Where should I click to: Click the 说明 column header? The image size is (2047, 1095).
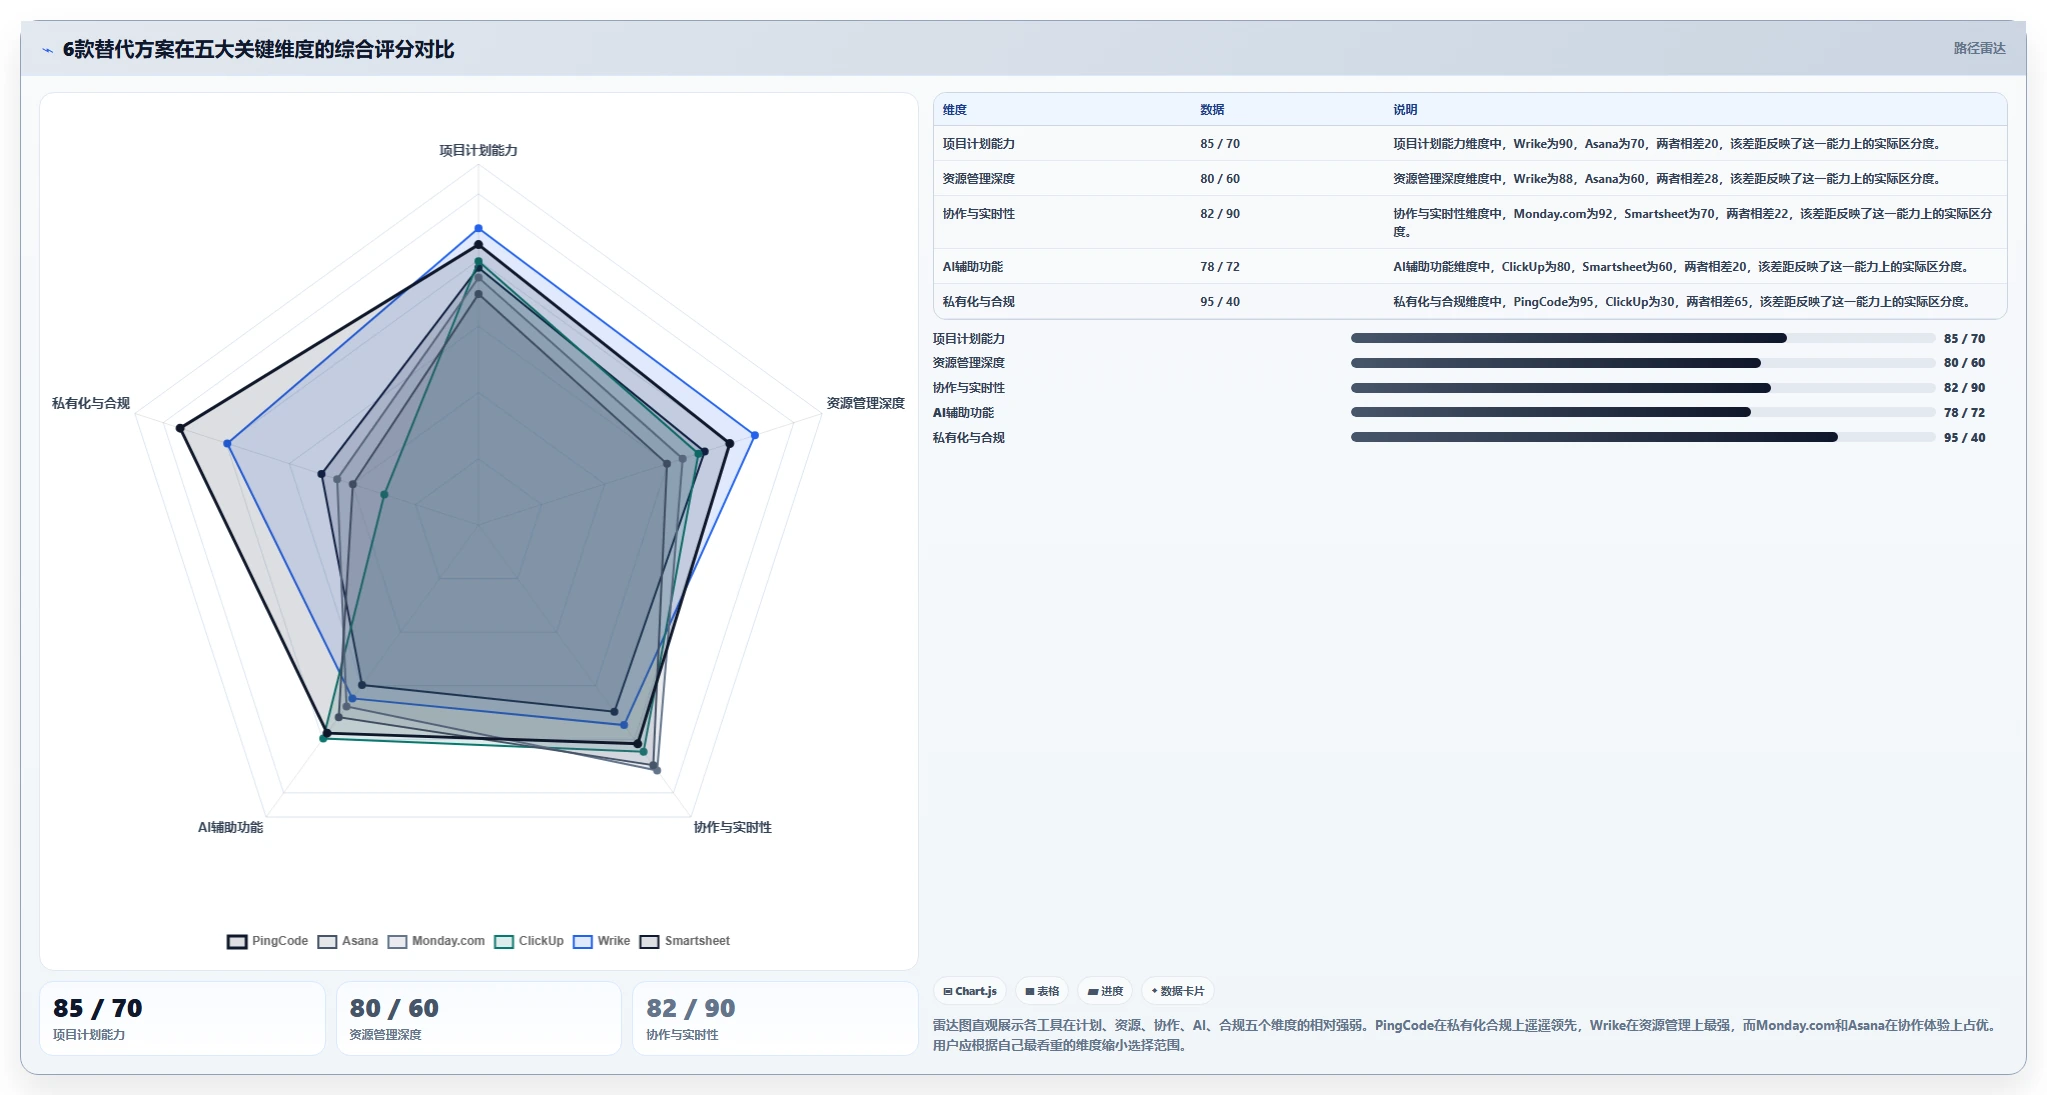pyautogui.click(x=1405, y=110)
